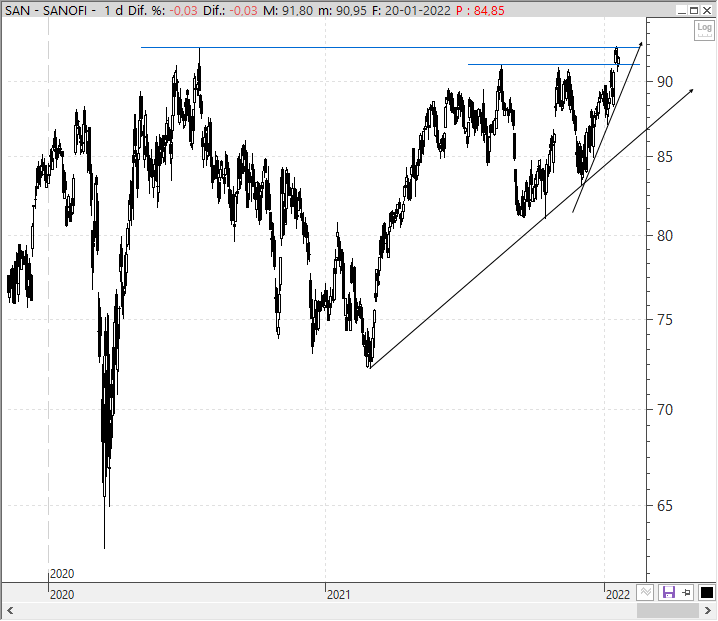Click the 2021 time axis label
The image size is (718, 621).
click(338, 594)
